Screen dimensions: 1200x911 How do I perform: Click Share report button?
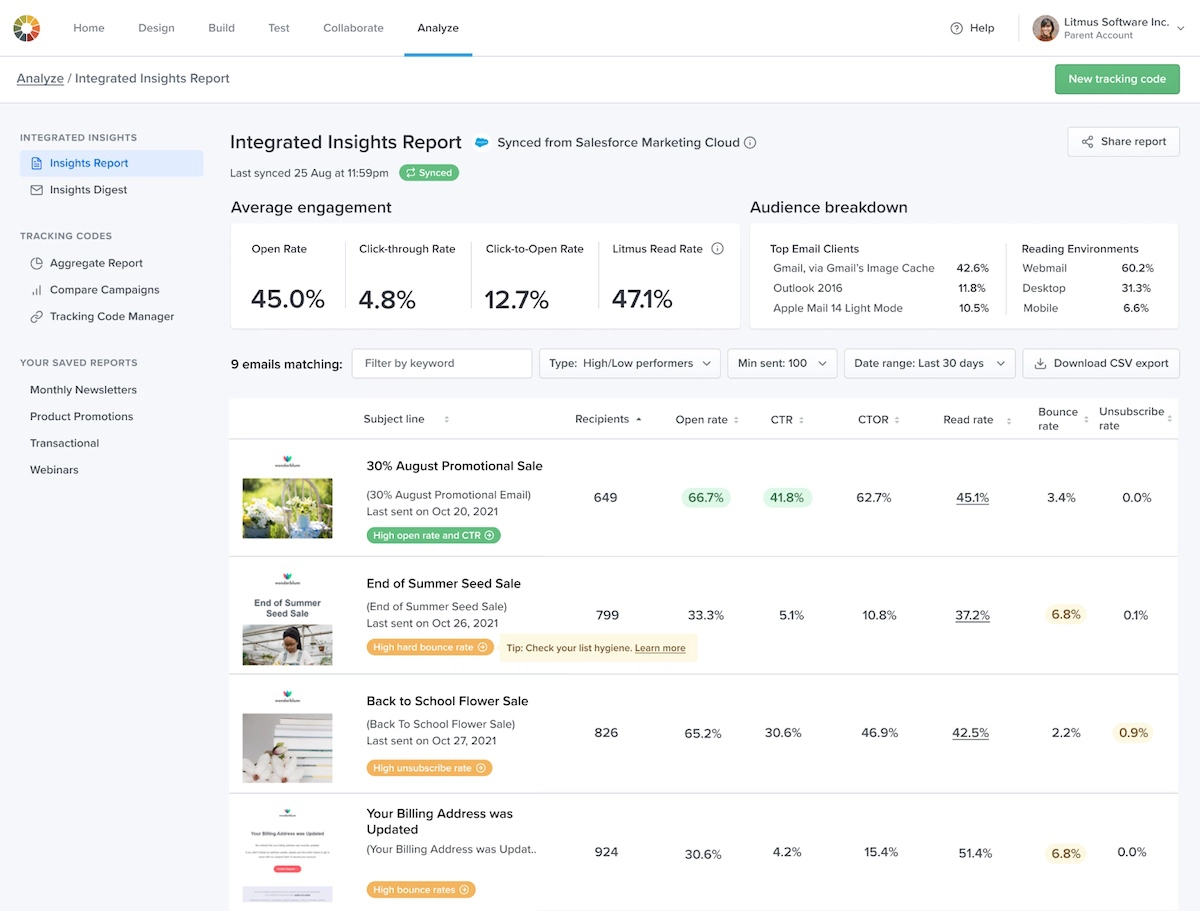point(1123,142)
